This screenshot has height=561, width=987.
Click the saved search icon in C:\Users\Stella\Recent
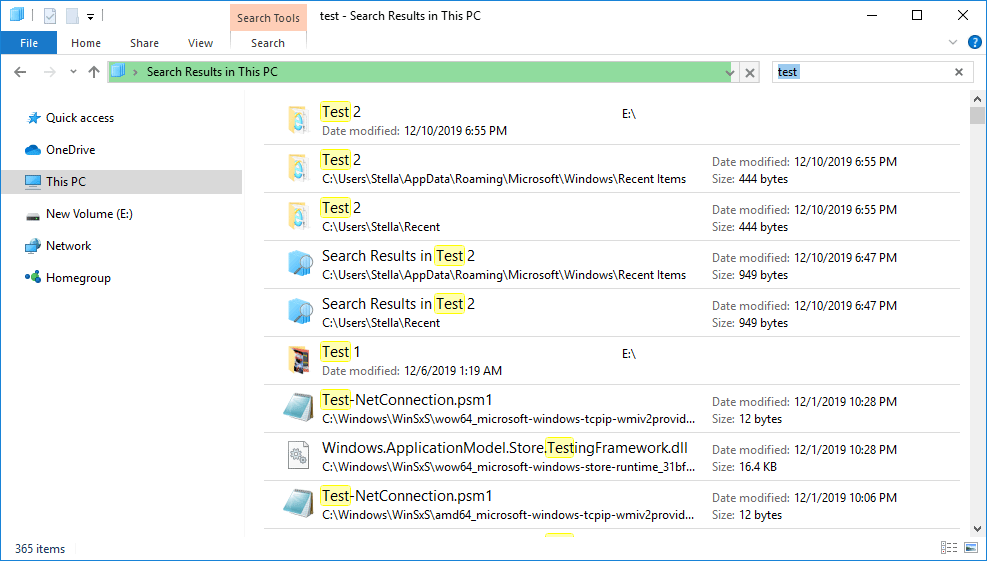coord(300,312)
